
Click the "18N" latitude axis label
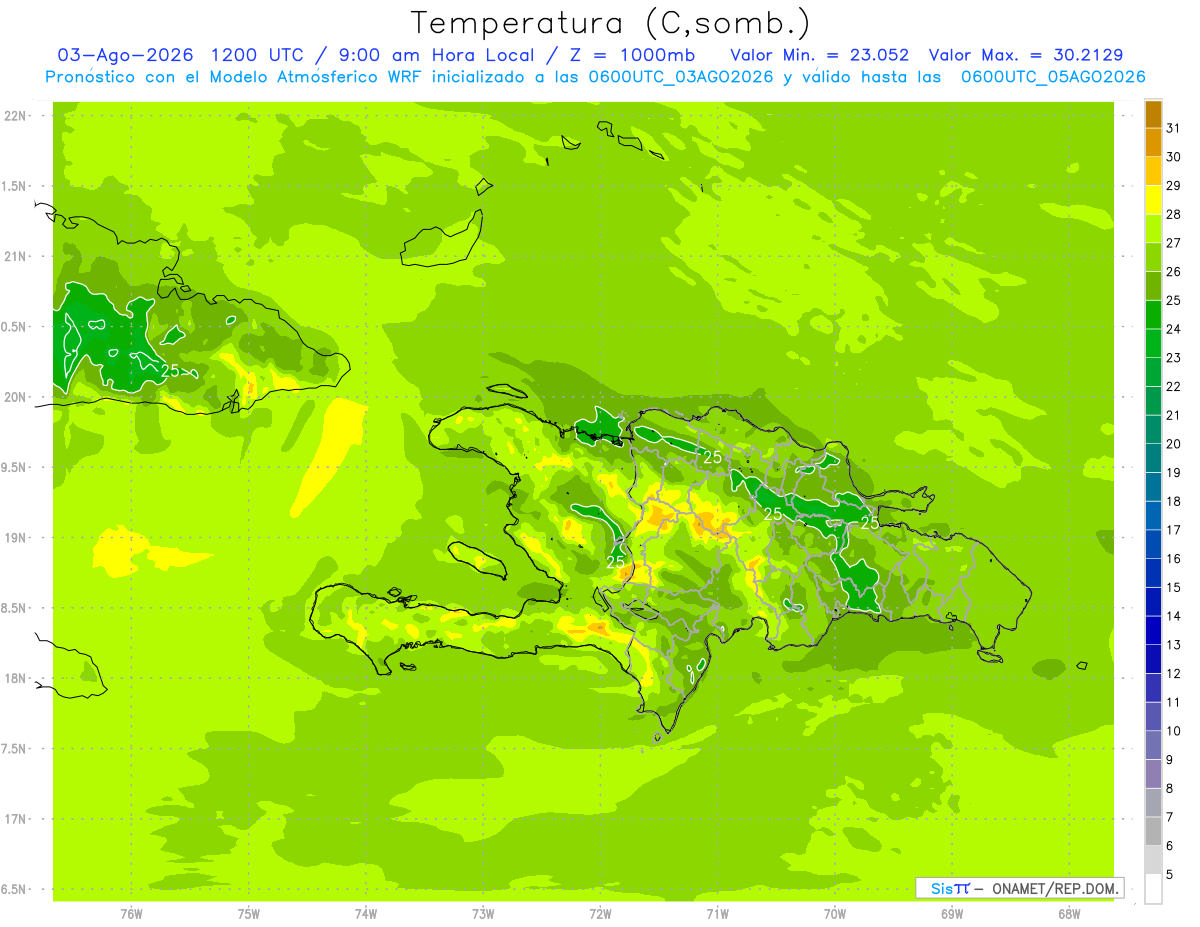click(x=15, y=679)
